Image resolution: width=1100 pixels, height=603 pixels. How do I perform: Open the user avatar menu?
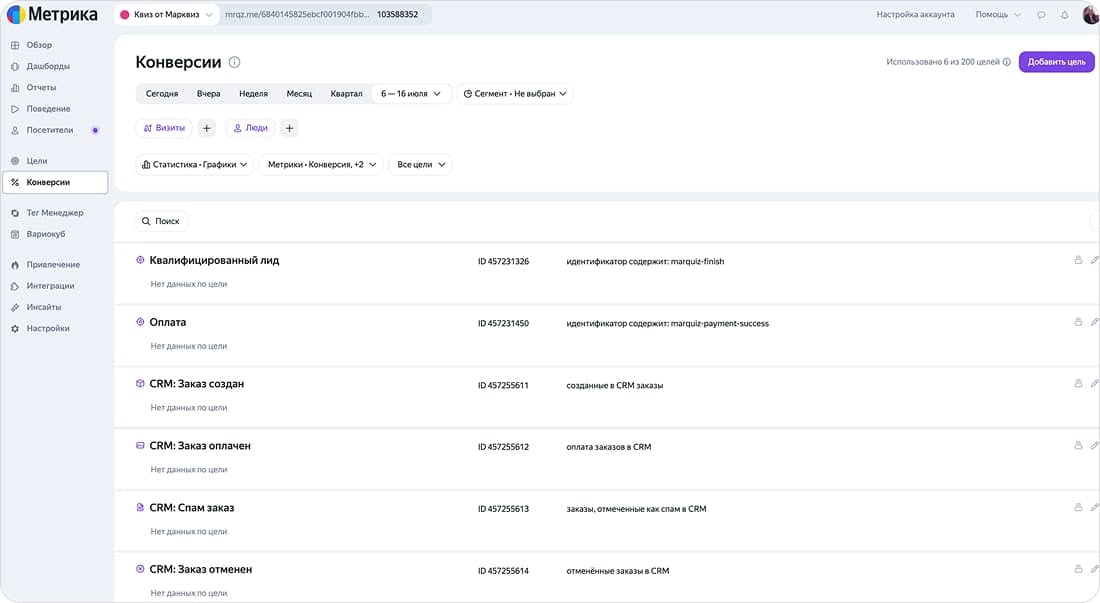tap(1092, 14)
